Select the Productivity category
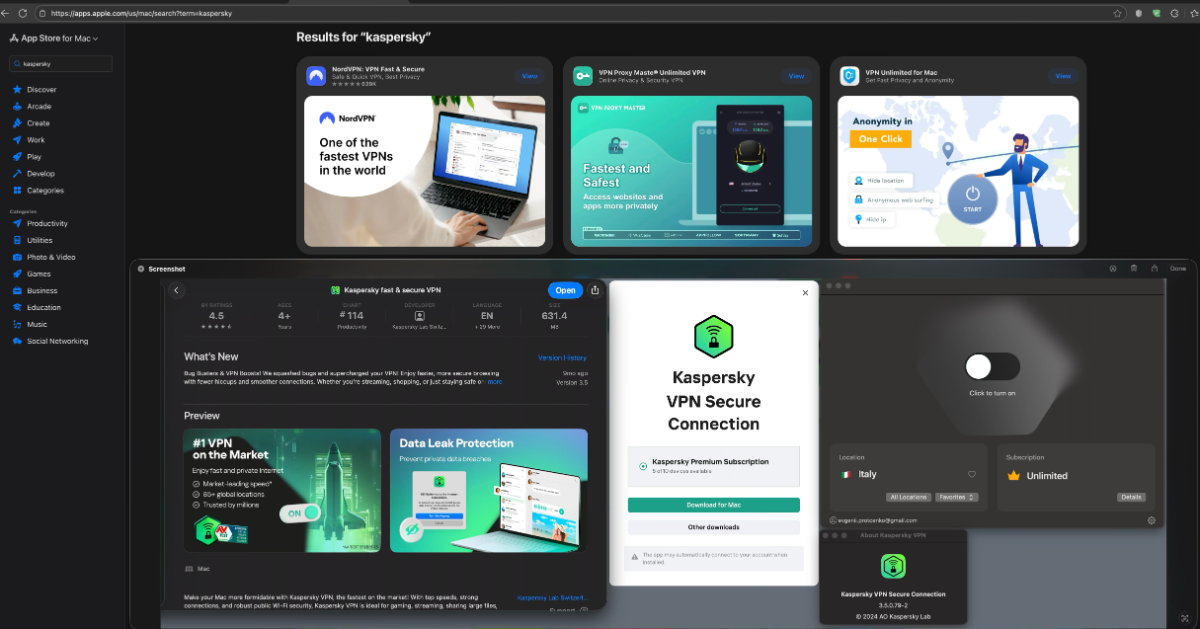 coord(40,224)
